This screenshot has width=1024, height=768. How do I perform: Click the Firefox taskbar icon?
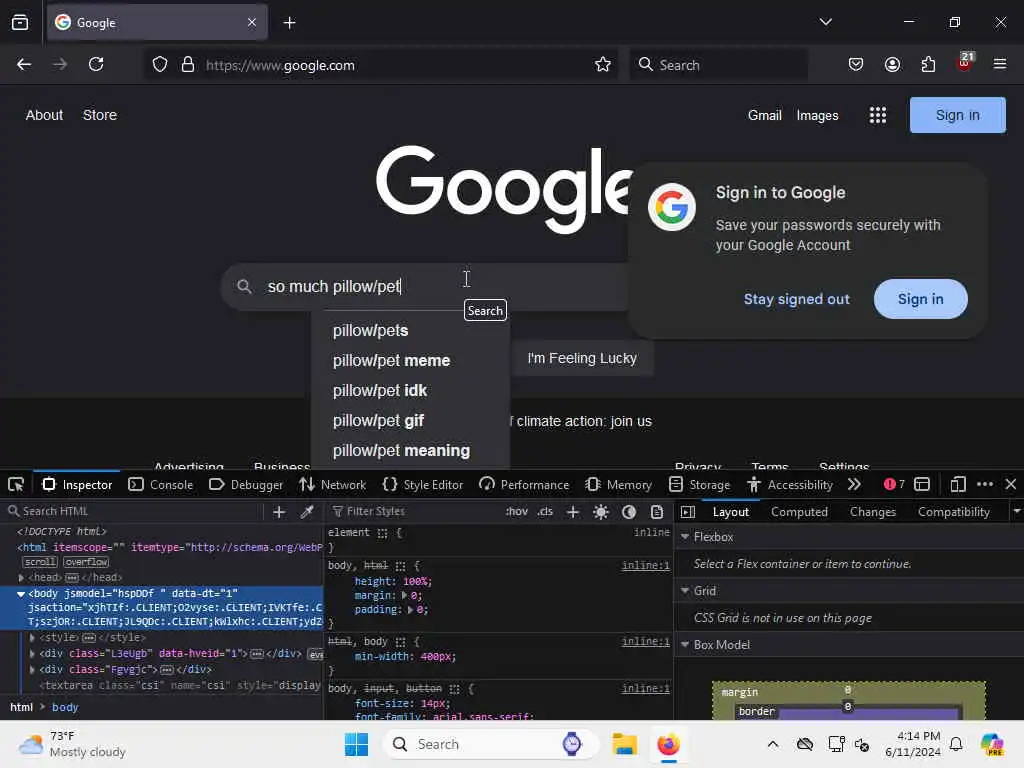(668, 744)
